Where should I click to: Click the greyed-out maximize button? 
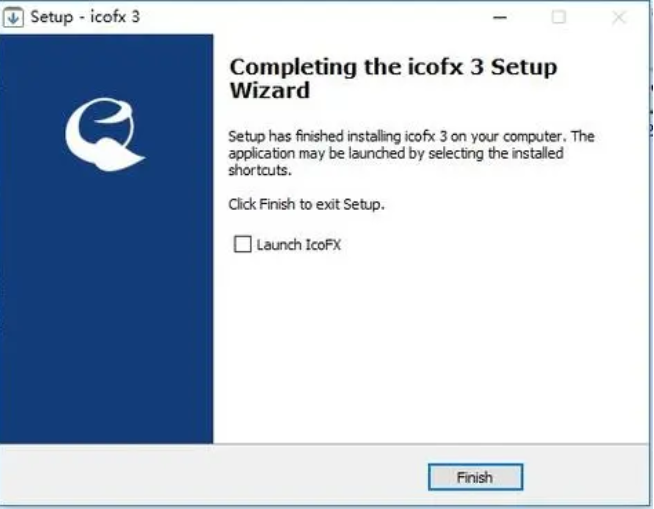558,18
